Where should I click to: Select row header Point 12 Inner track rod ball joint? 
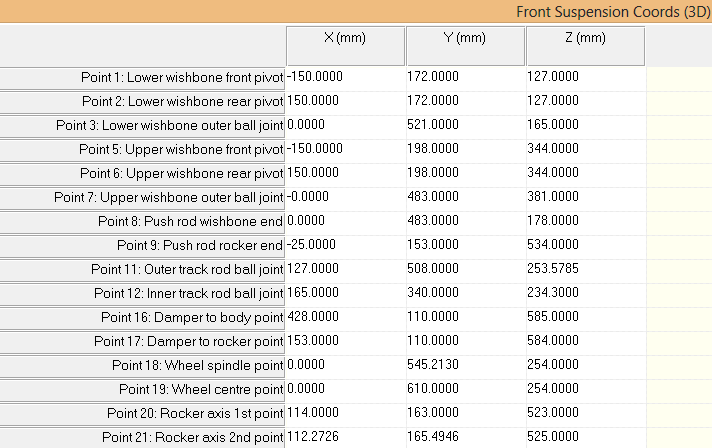pyautogui.click(x=143, y=293)
